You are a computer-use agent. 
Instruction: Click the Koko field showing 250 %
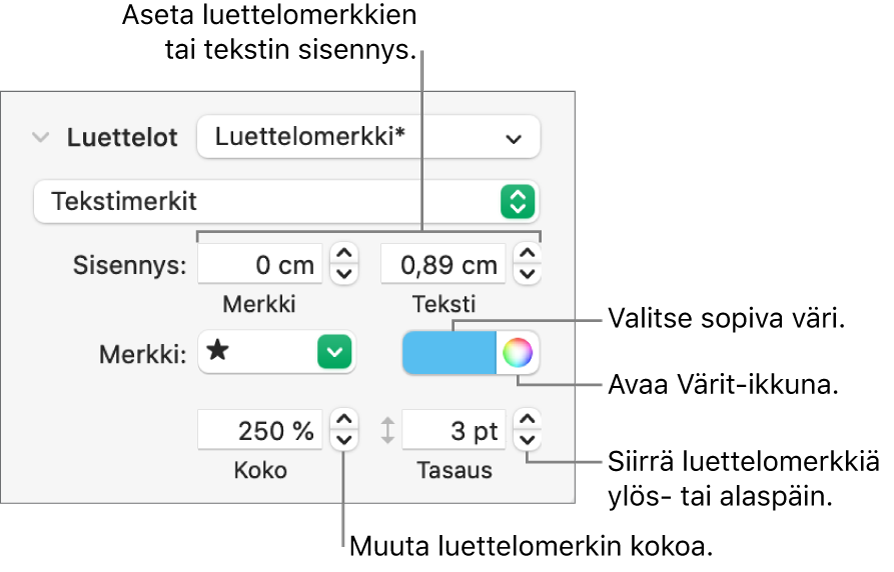(x=261, y=431)
